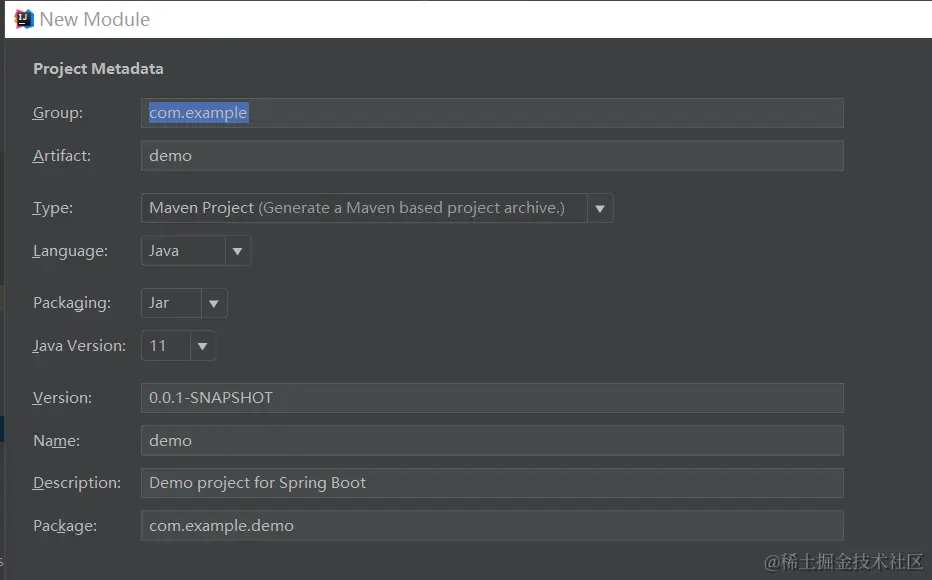Image resolution: width=932 pixels, height=580 pixels.
Task: Click the Group text field
Action: [x=492, y=113]
